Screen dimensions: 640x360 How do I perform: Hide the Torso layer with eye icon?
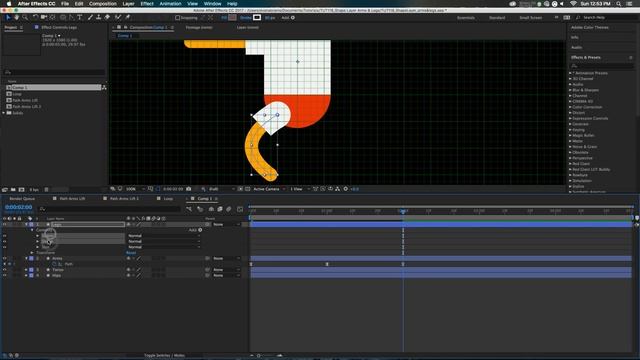4,270
